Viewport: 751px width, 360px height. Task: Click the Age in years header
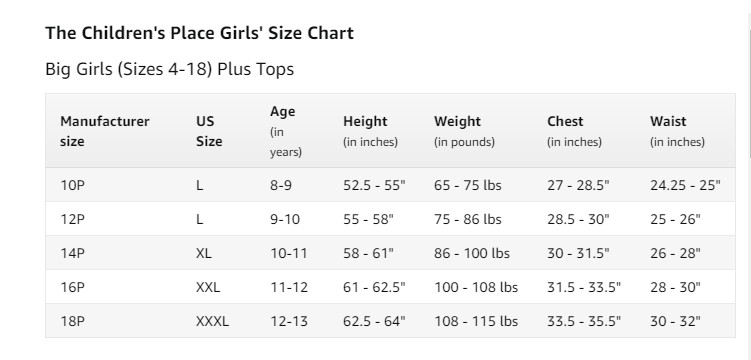(x=286, y=132)
